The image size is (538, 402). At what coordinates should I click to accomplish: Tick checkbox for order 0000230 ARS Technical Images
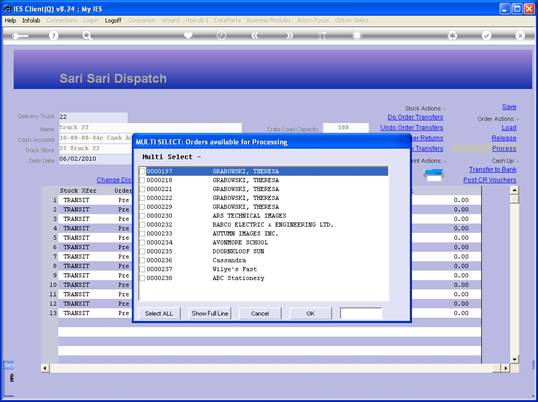142,216
